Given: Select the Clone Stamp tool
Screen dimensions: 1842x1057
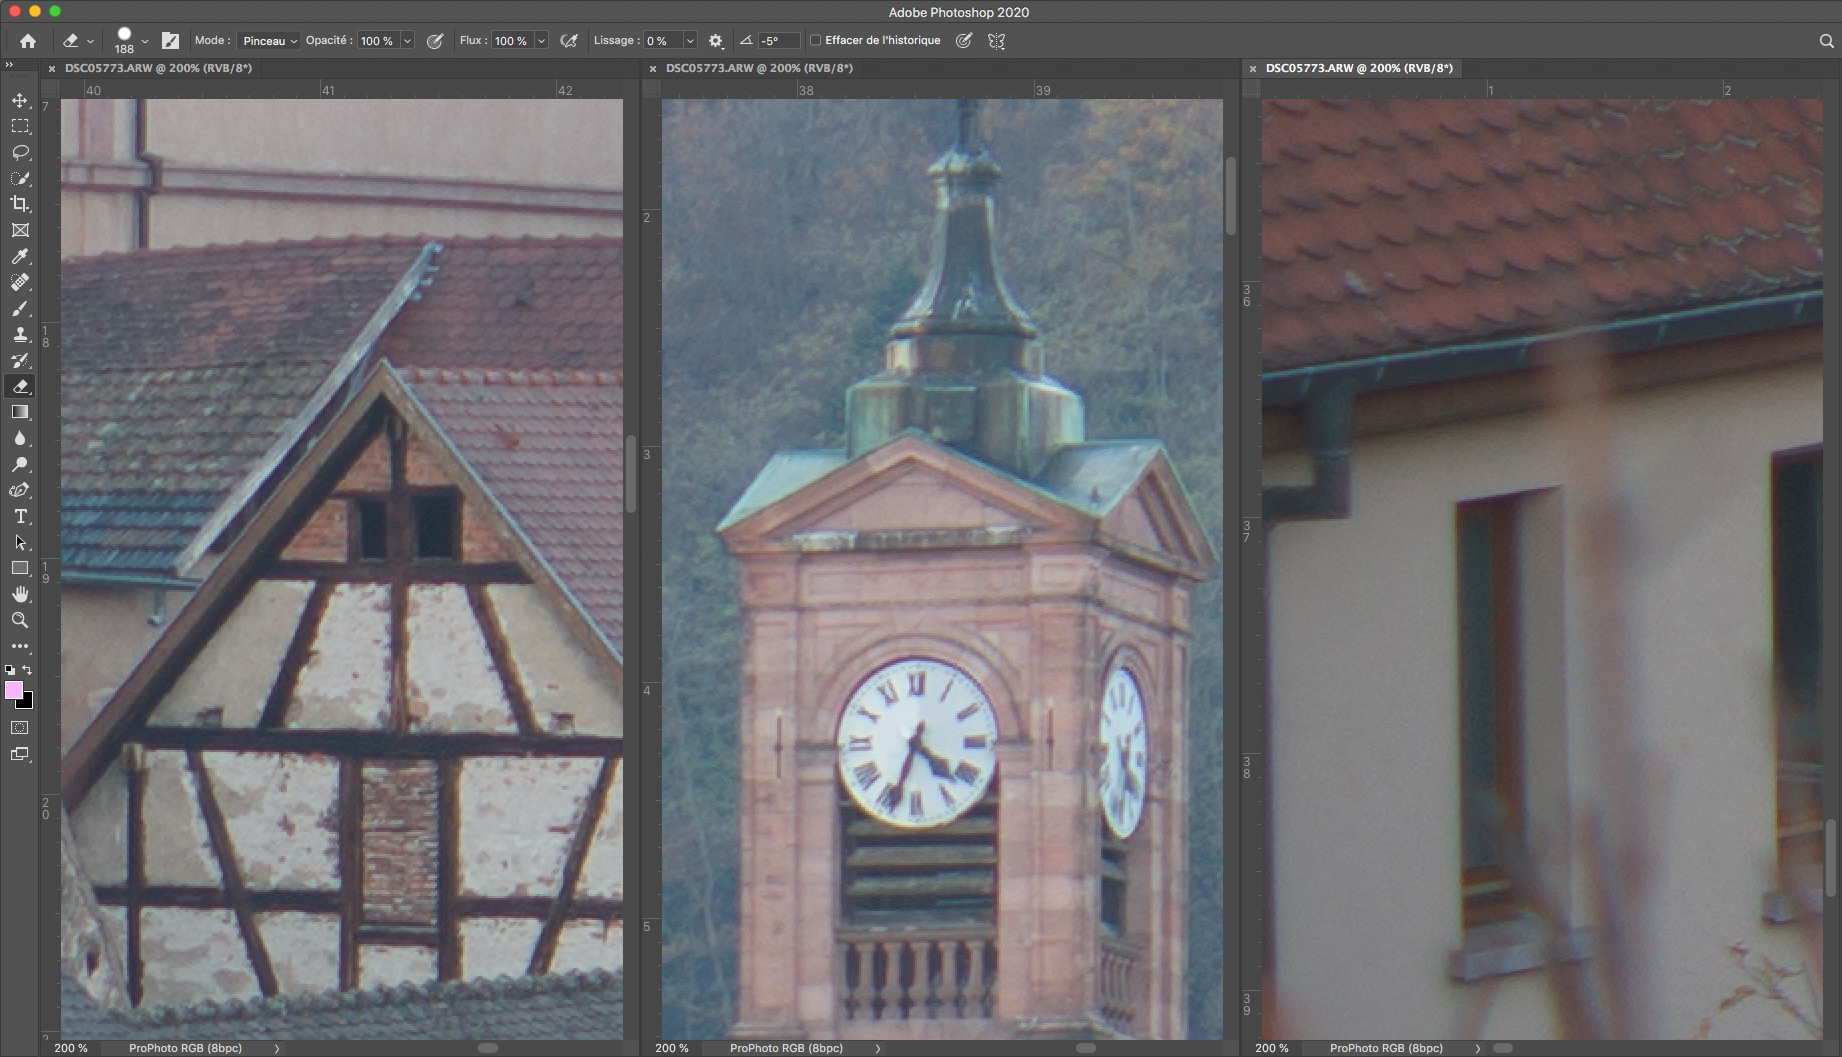Looking at the screenshot, I should [20, 335].
